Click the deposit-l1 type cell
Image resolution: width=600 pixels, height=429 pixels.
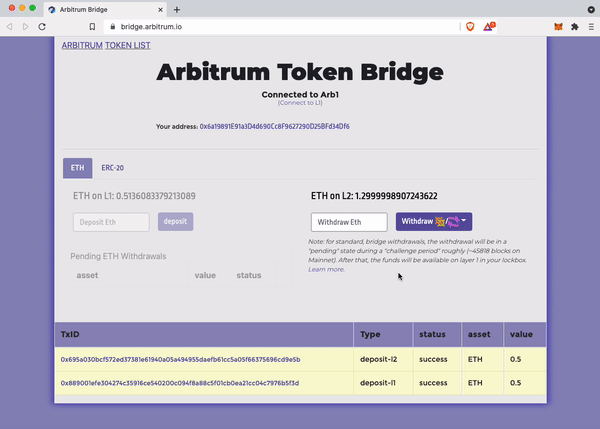[383, 383]
